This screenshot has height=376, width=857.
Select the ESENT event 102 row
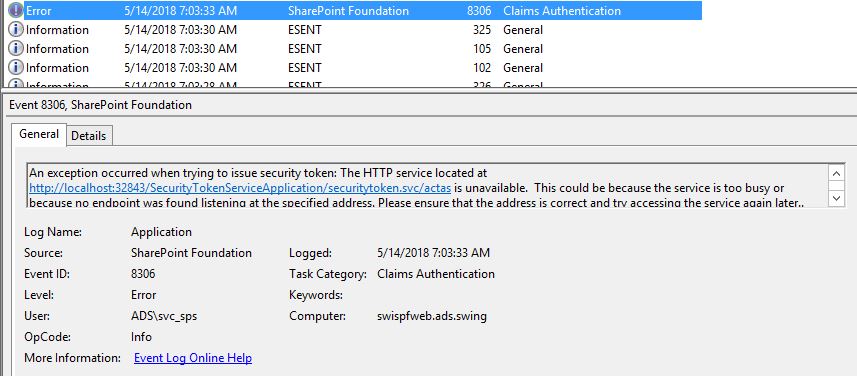353,68
